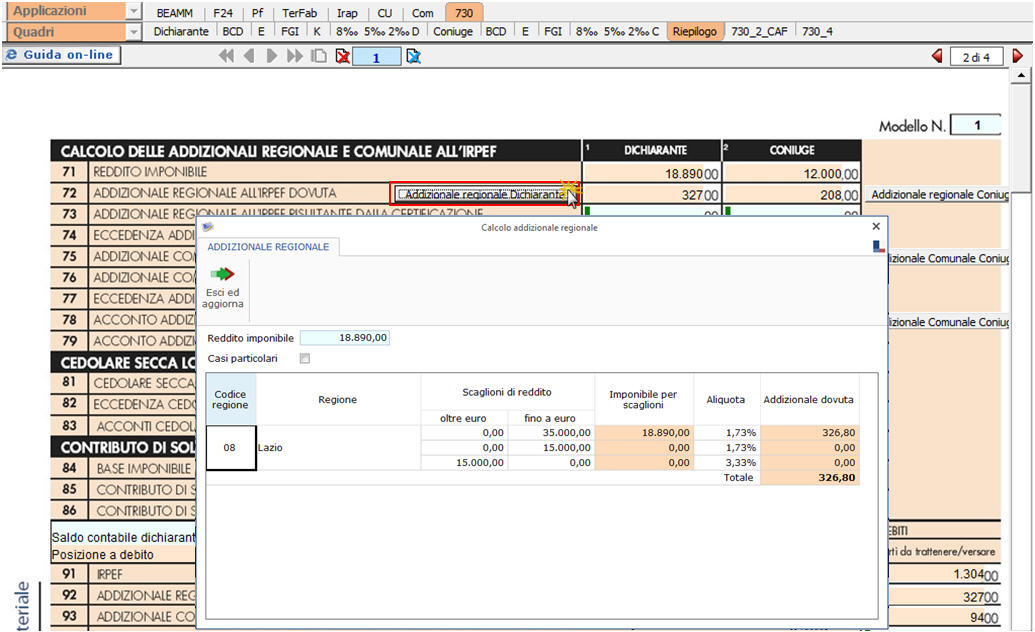Jump to the last module with the double-right arrow
1035x632 pixels.
pyautogui.click(x=294, y=56)
